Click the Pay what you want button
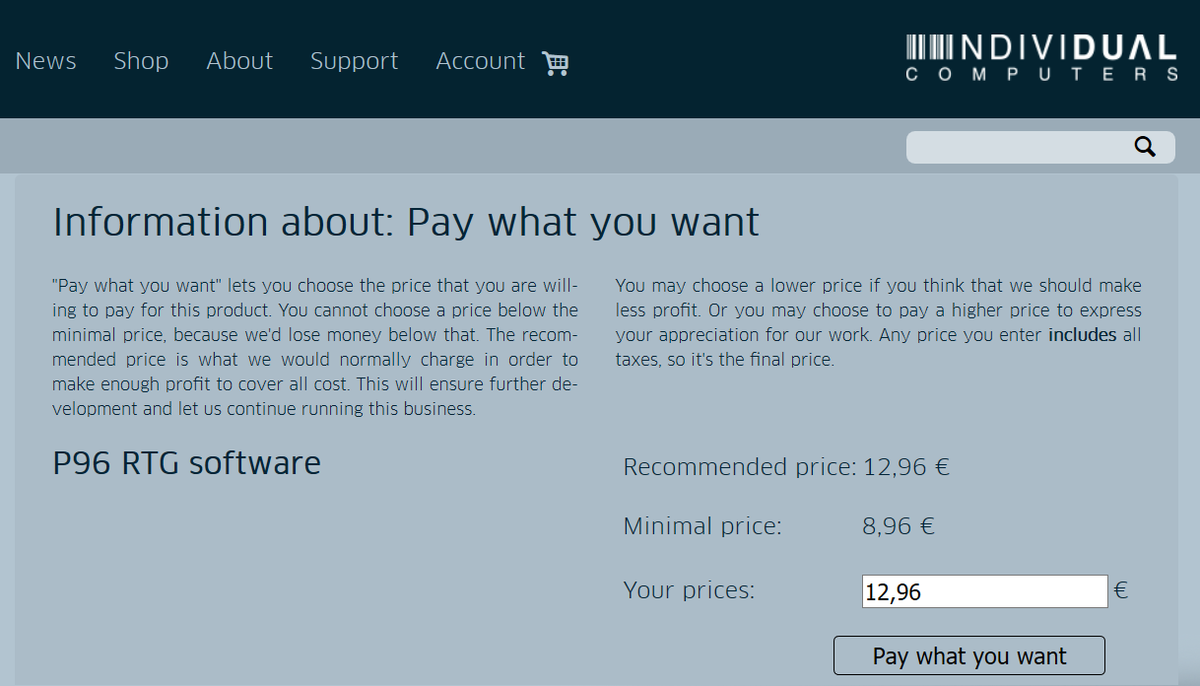This screenshot has height=686, width=1200. (x=969, y=656)
